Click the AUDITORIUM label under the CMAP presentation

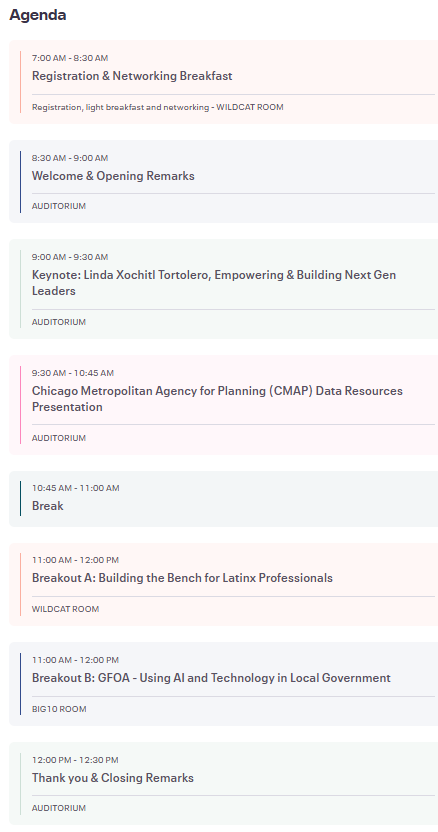click(x=59, y=438)
